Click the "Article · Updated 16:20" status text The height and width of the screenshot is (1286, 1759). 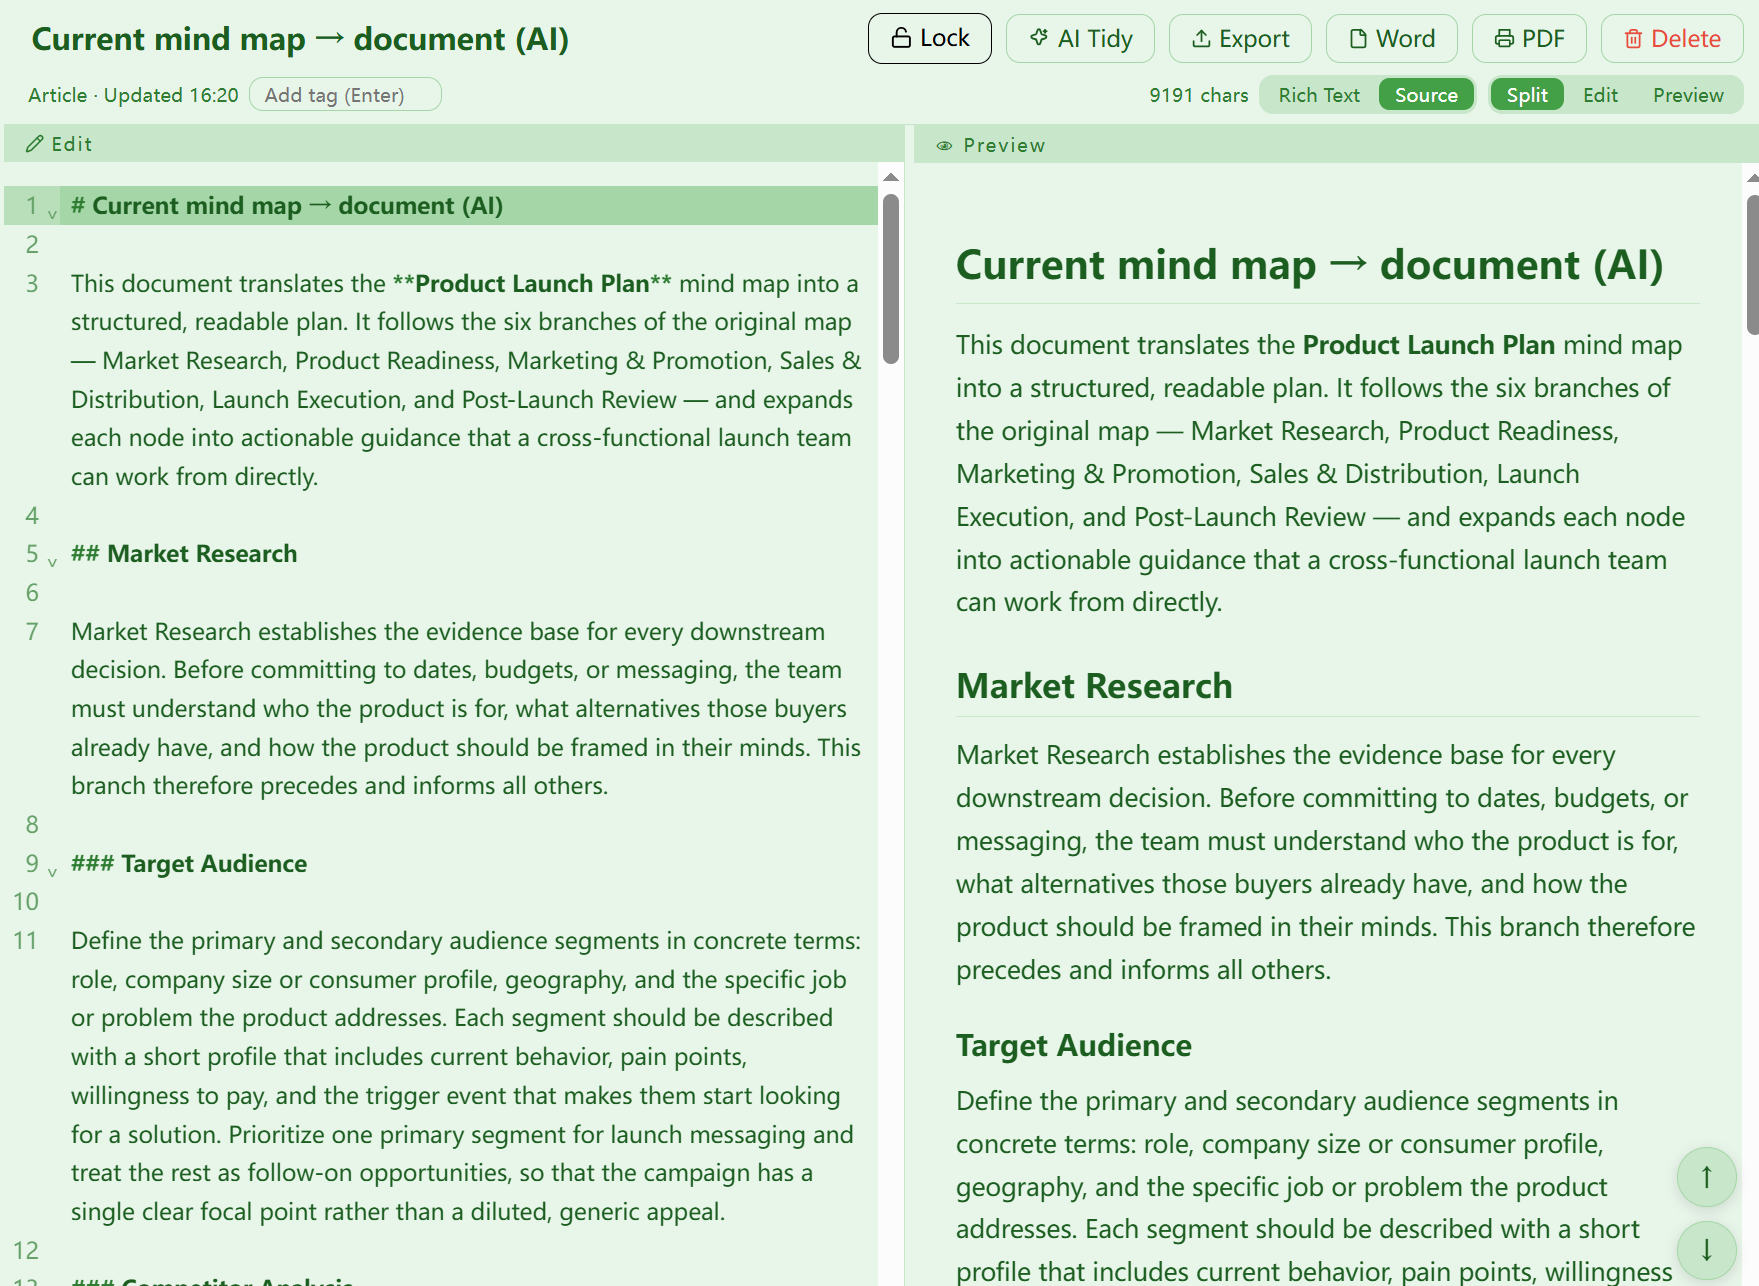click(133, 95)
